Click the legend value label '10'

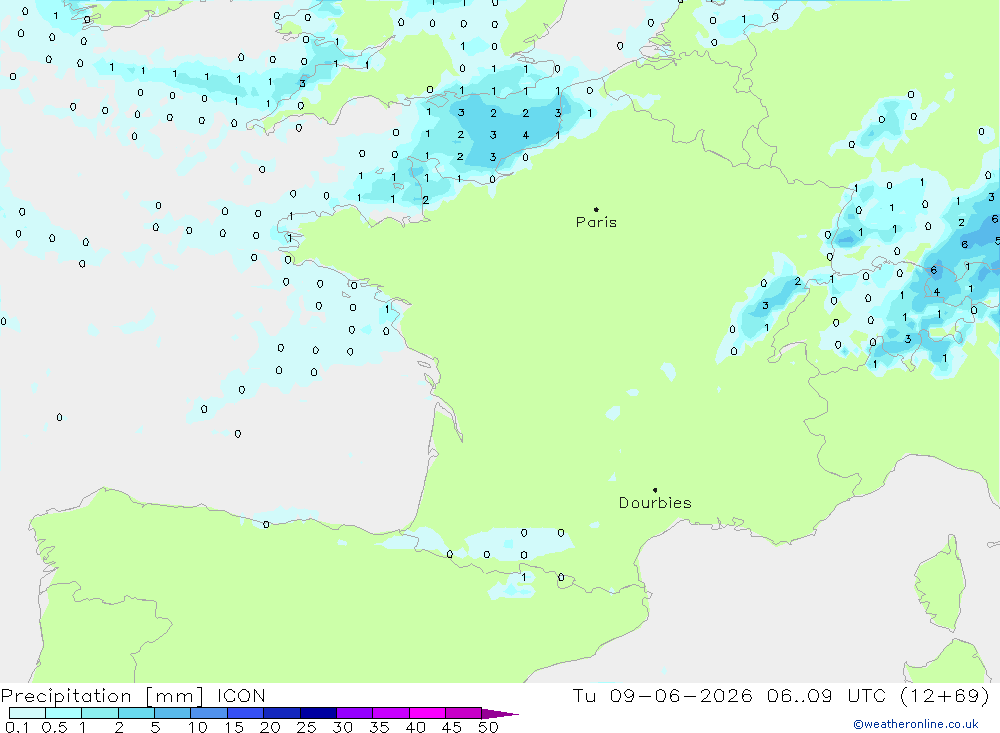(x=198, y=727)
